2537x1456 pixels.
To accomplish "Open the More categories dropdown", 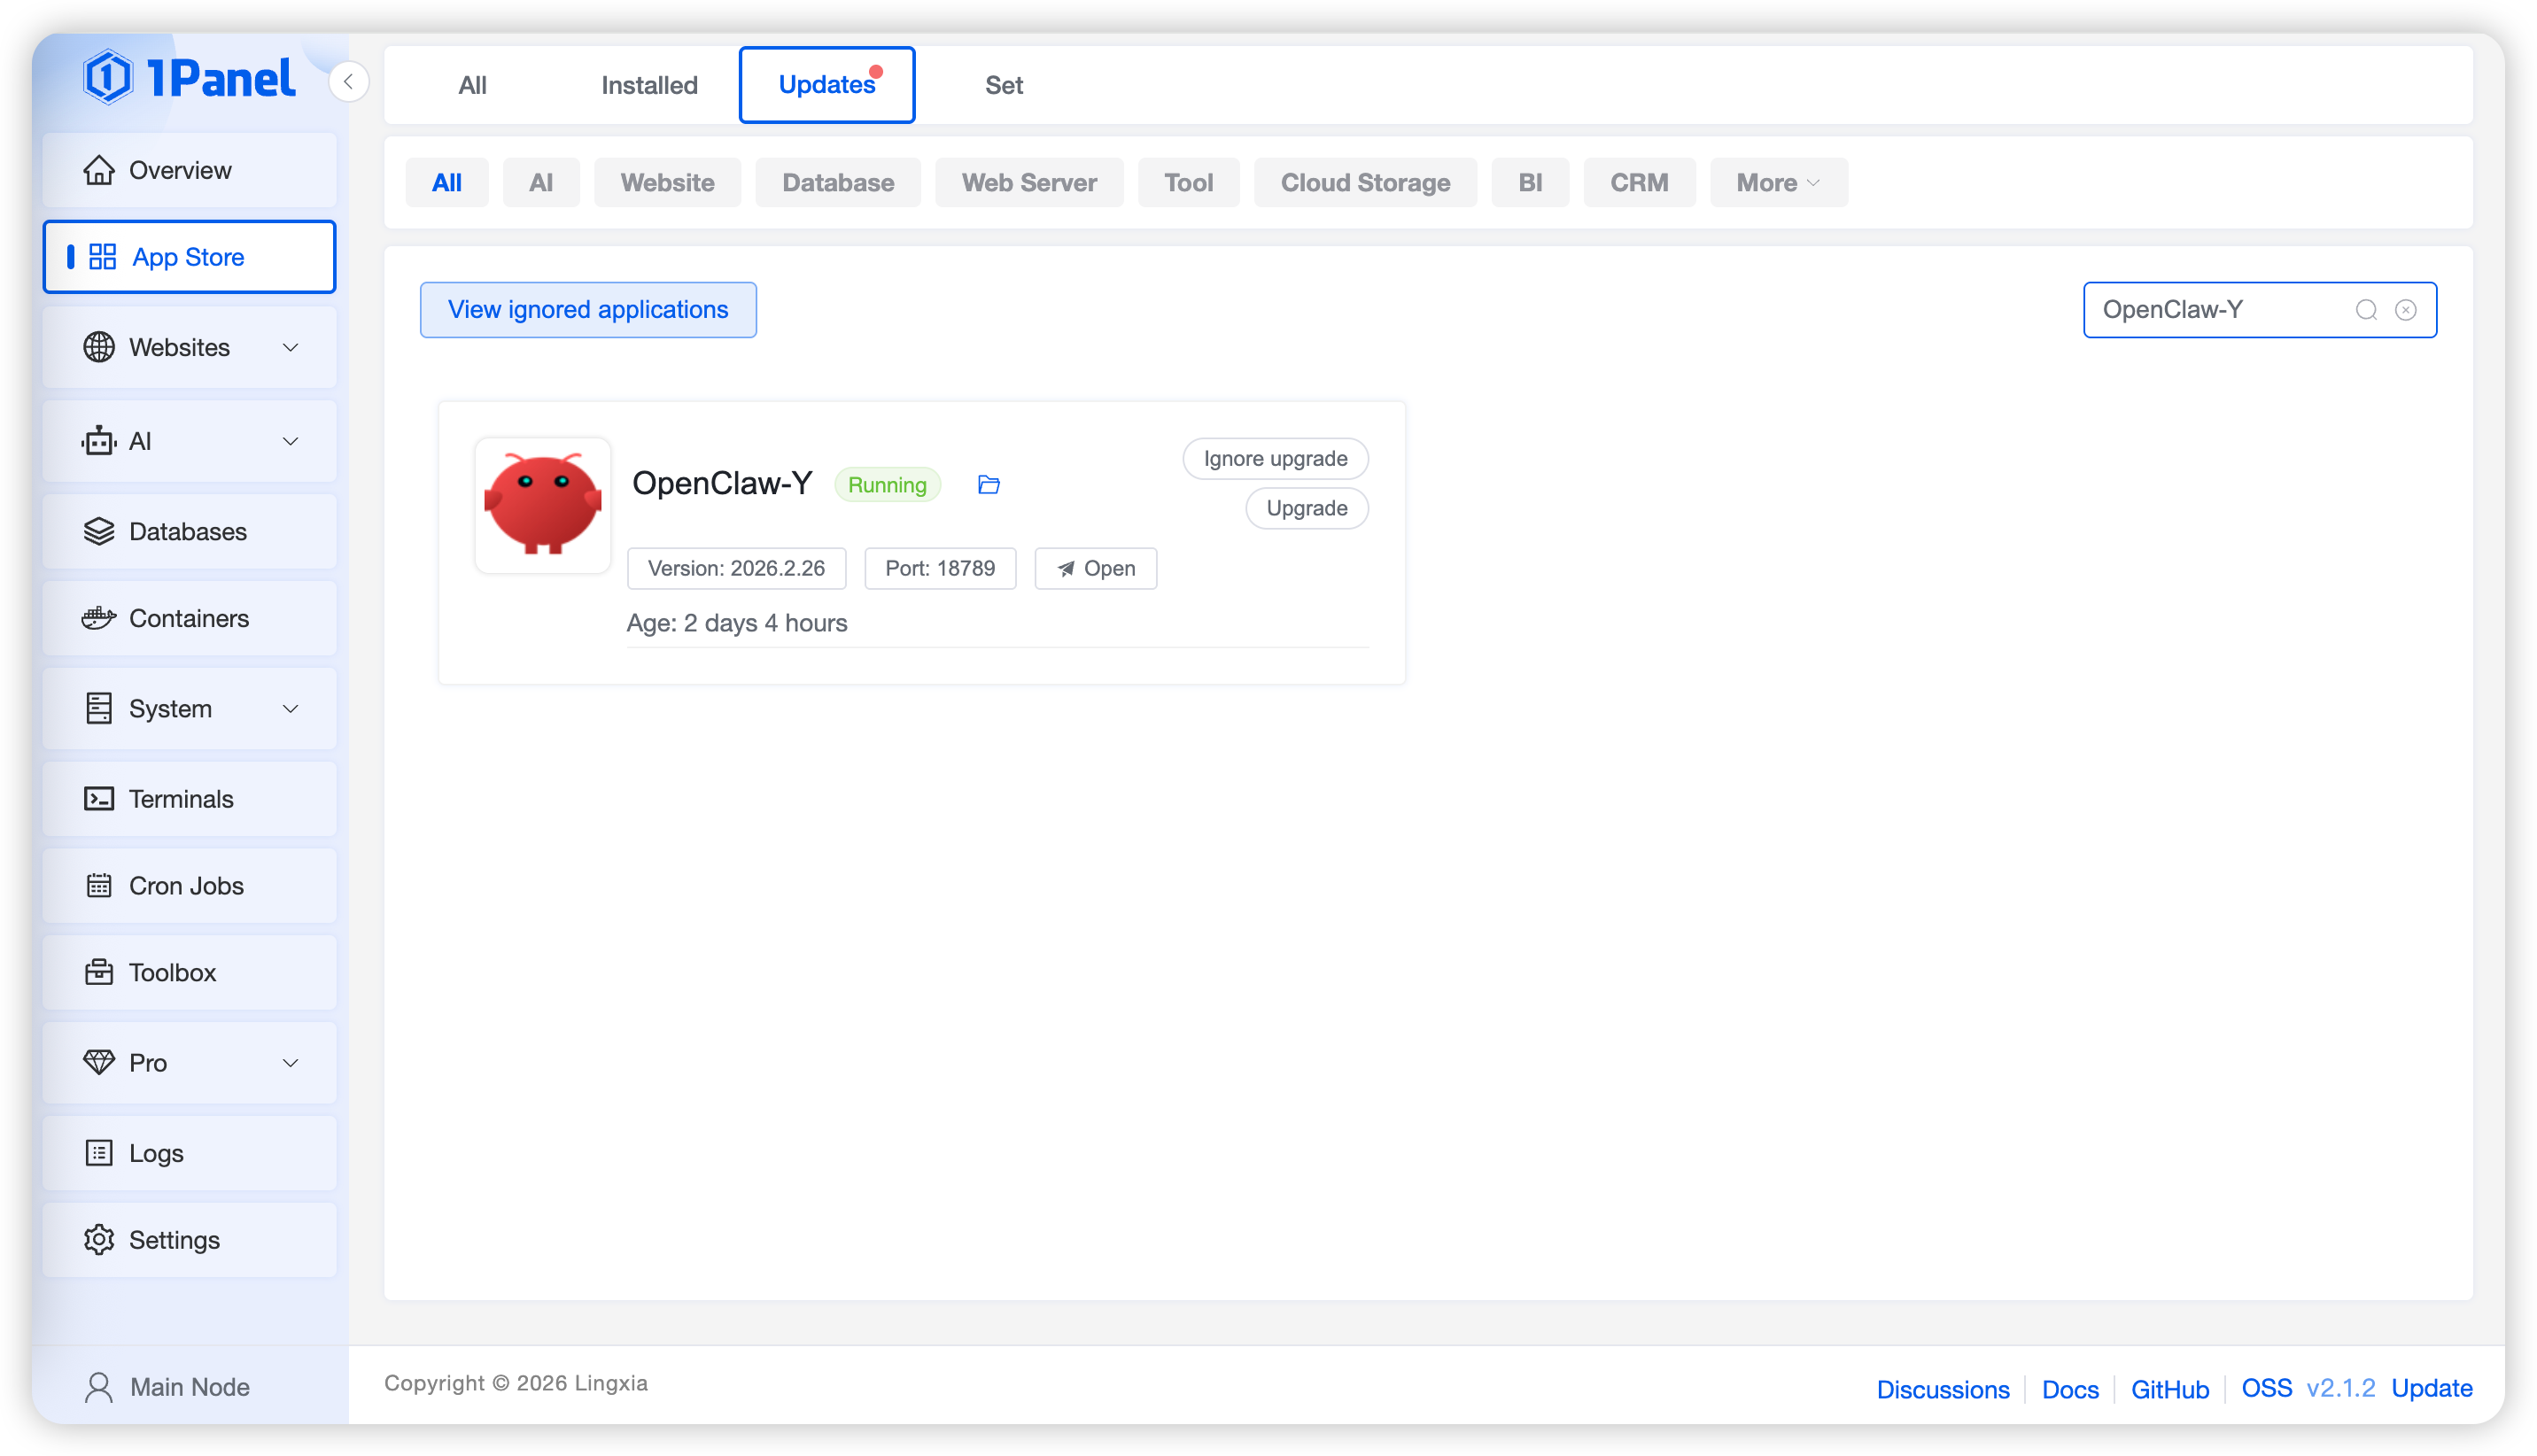I will (x=1777, y=183).
